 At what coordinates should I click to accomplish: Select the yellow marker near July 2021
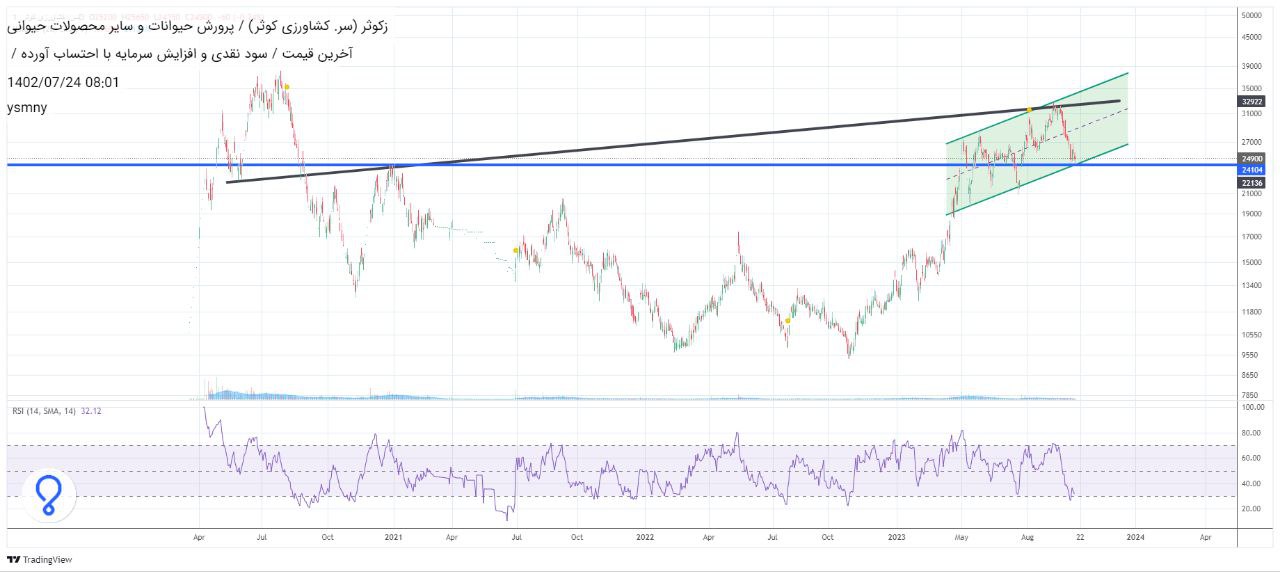tap(516, 250)
